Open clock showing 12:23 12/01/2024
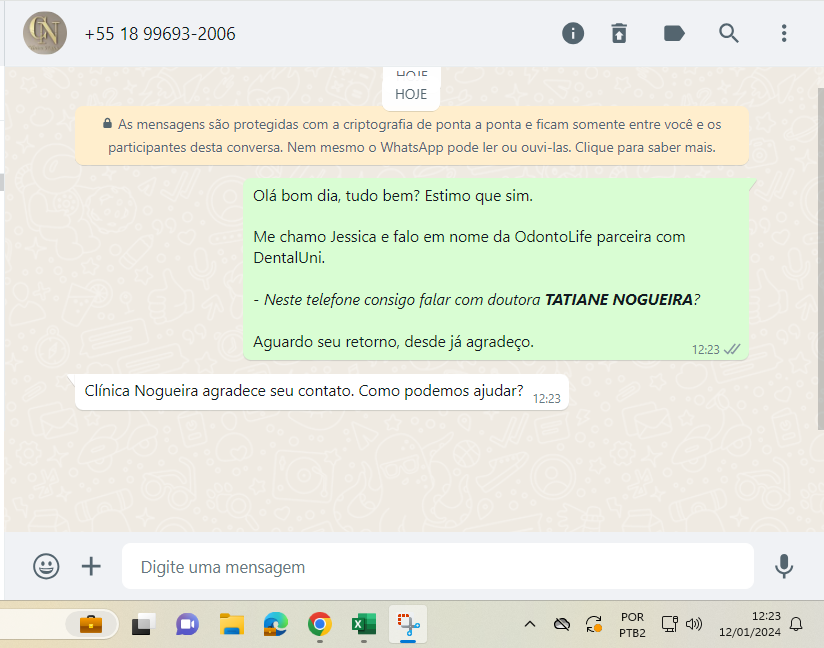Viewport: 824px width, 648px height. coord(750,624)
